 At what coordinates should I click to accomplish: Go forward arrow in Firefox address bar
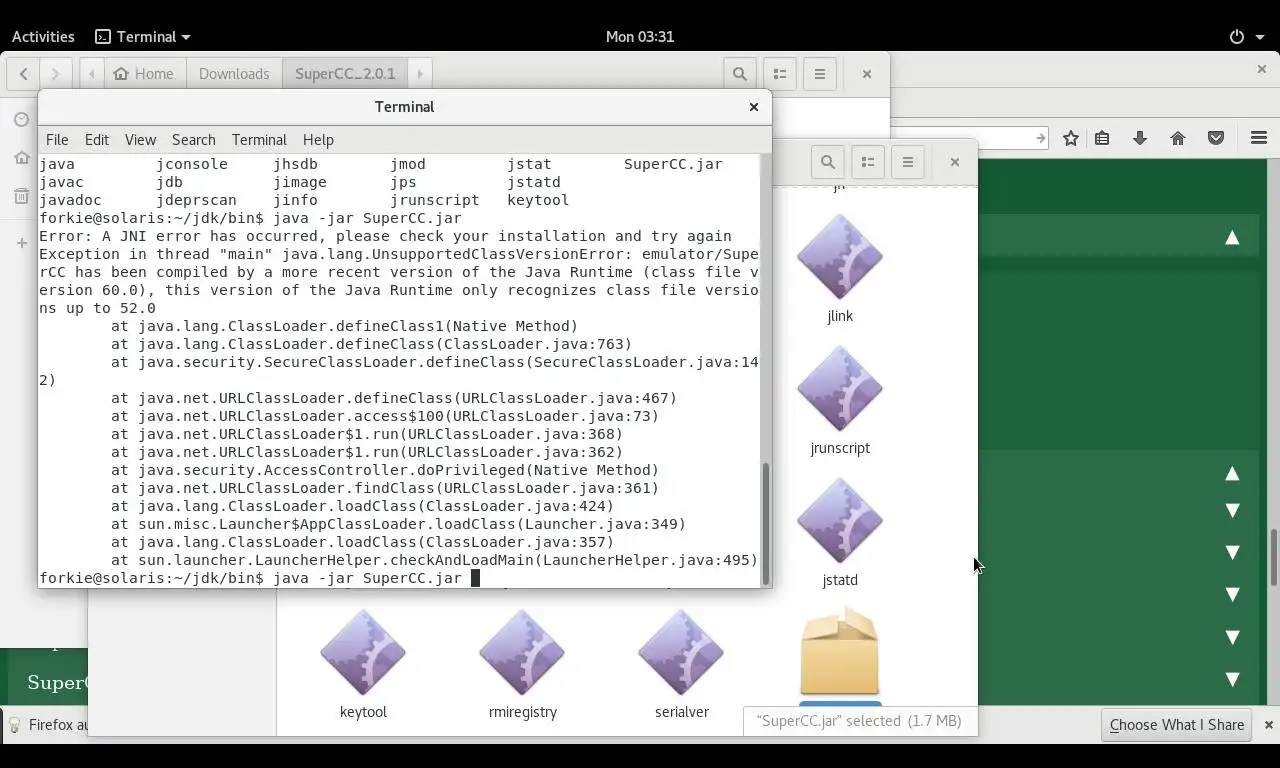1041,139
